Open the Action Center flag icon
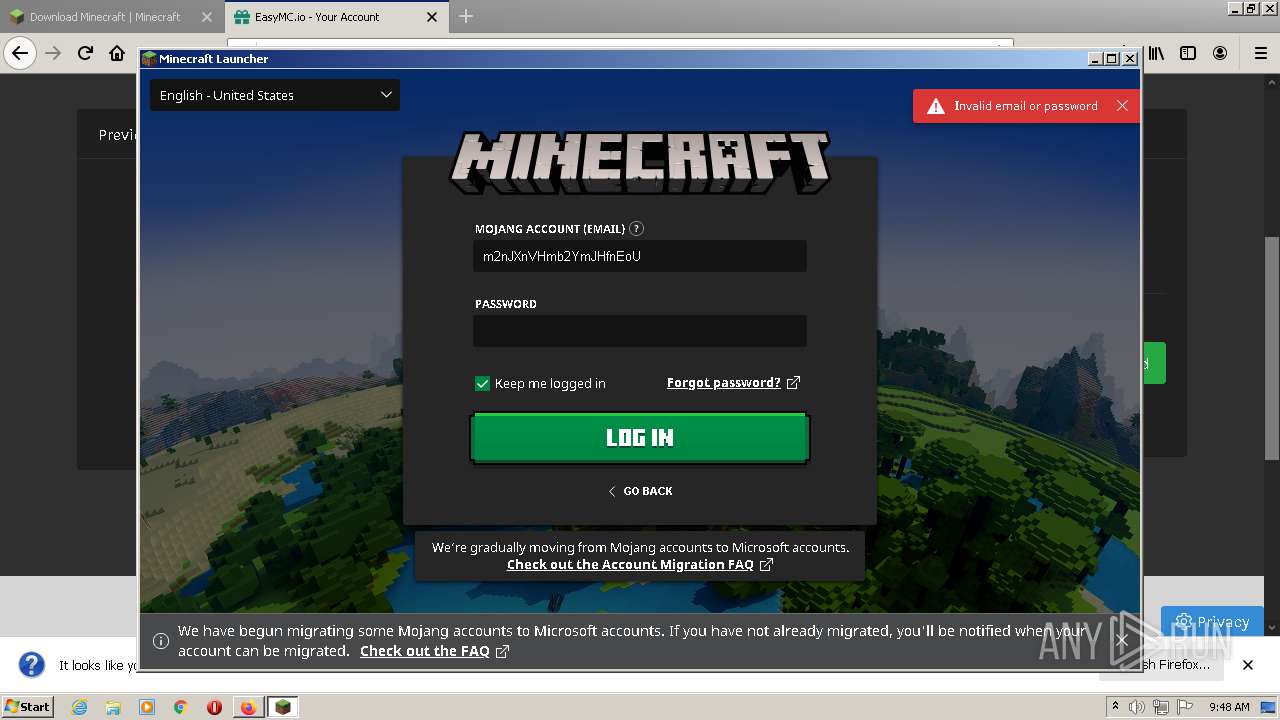 tap(1185, 707)
